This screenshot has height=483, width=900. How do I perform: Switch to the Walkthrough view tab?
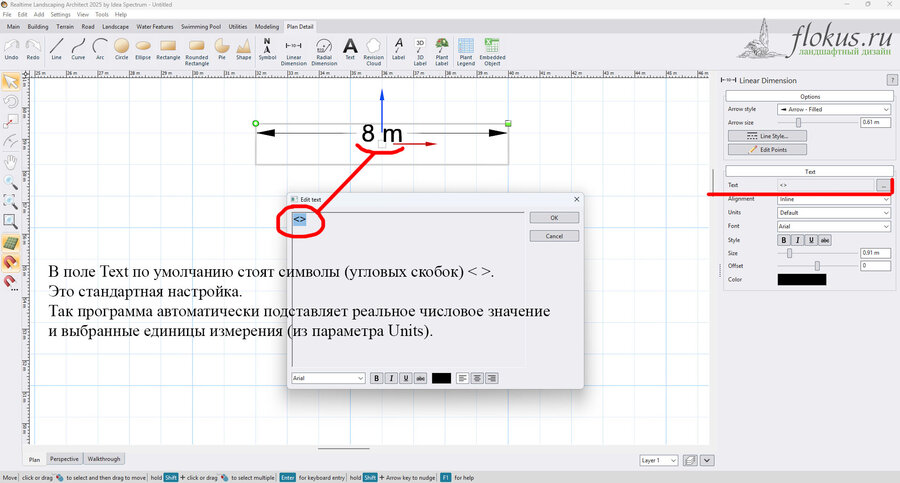[104, 459]
